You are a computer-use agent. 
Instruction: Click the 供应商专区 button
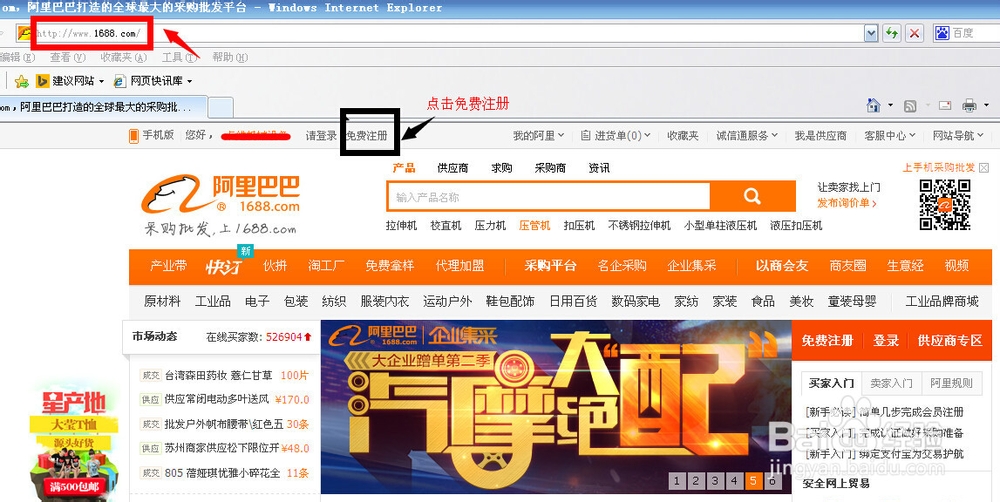tap(950, 341)
